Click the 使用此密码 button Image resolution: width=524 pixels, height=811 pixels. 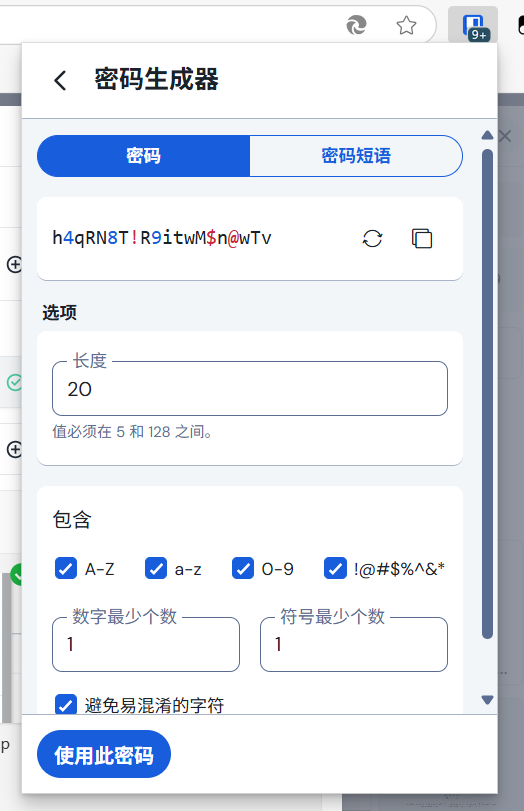[x=104, y=754]
